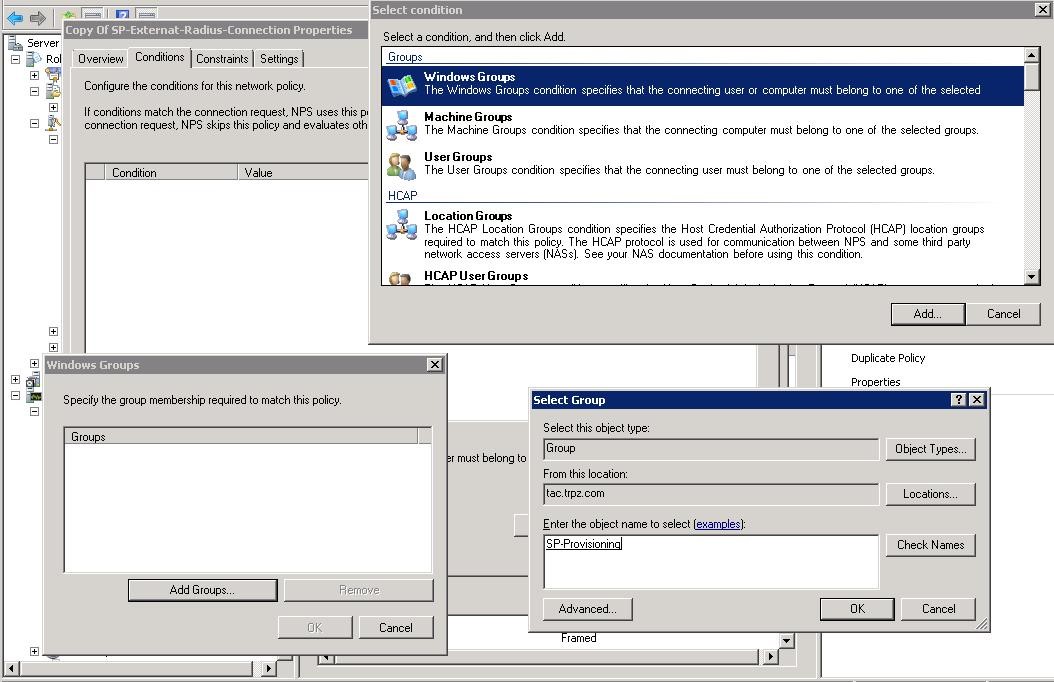
Task: Select the HCAP User Groups icon
Action: click(400, 280)
